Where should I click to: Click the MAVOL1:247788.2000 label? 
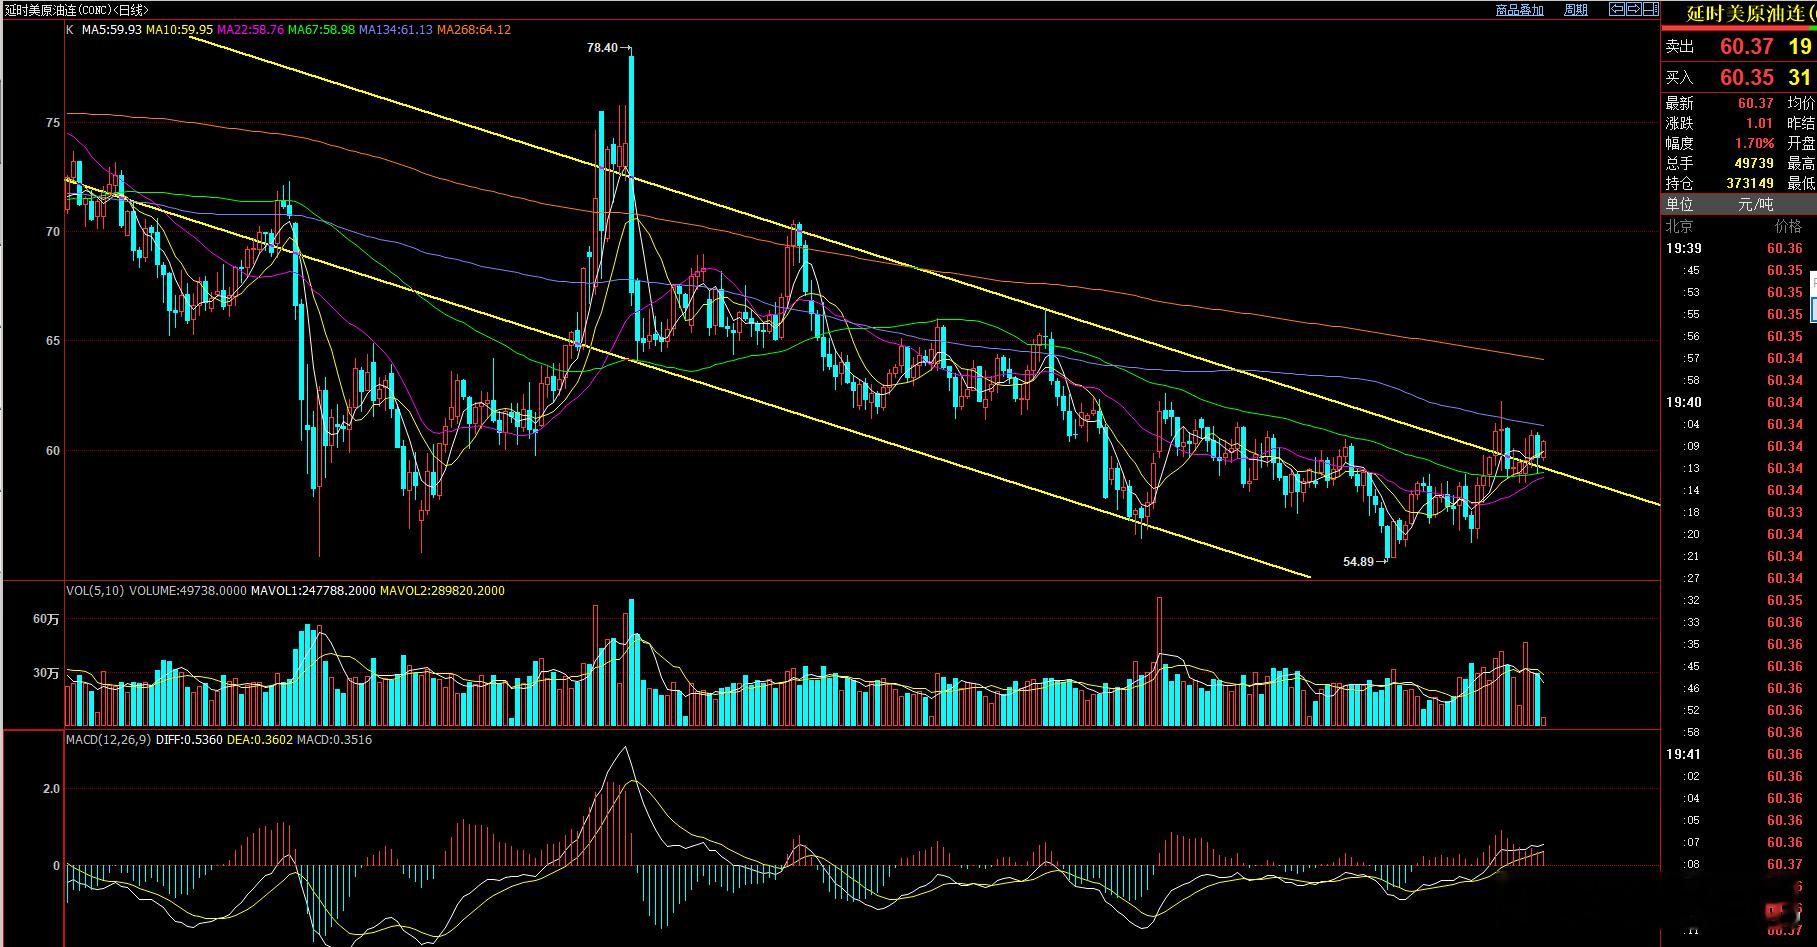314,591
